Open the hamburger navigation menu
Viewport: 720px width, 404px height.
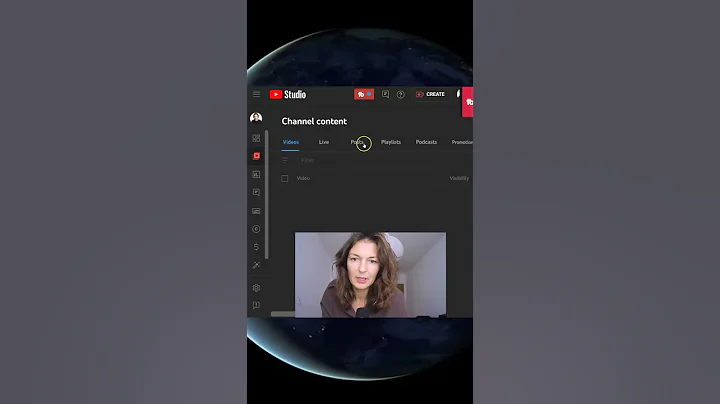[x=256, y=94]
